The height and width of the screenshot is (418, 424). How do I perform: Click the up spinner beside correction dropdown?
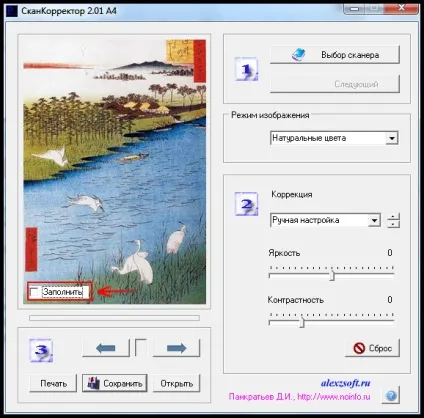pos(393,216)
